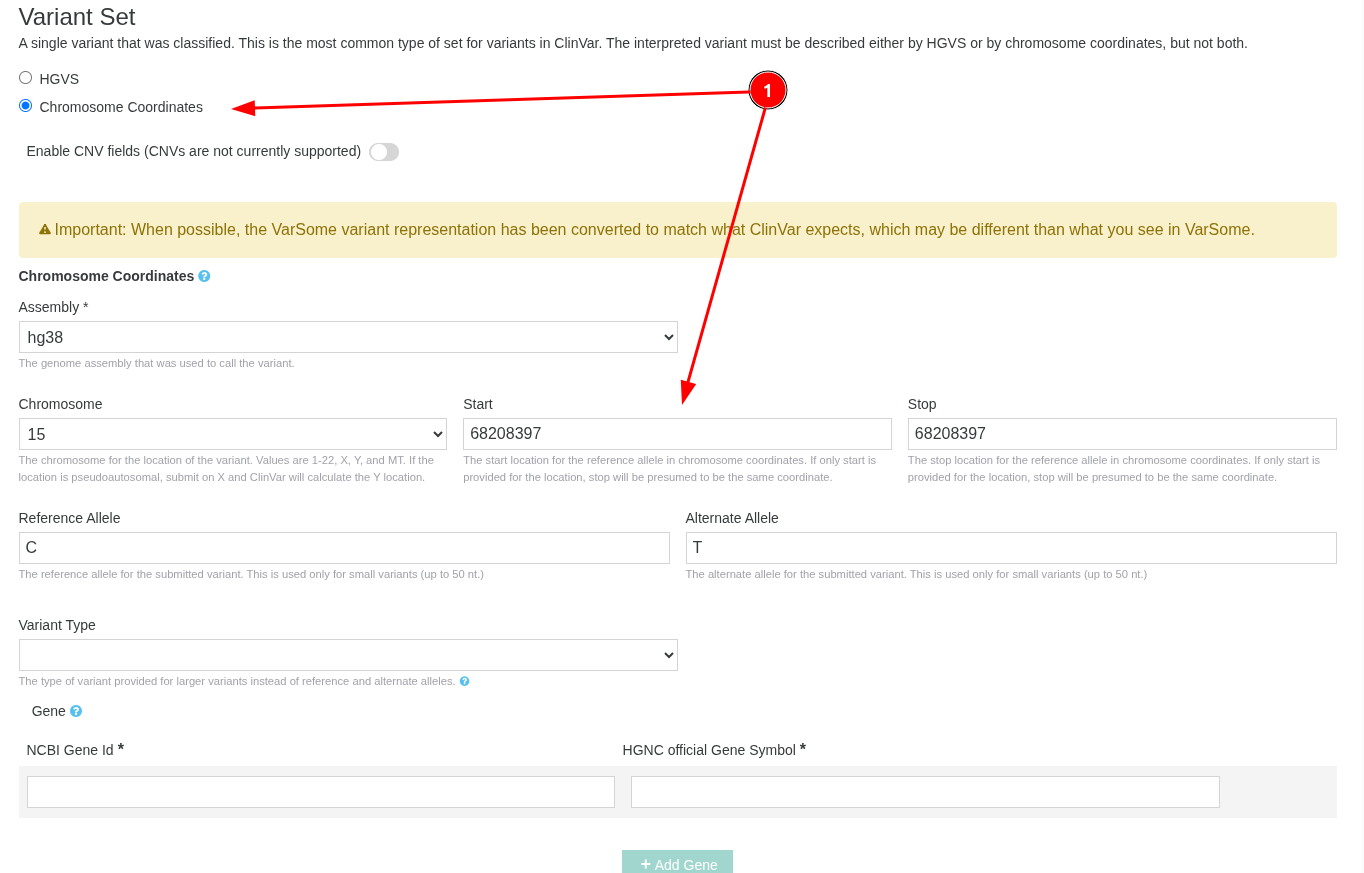
Task: Click the Add Gene button
Action: click(x=677, y=862)
